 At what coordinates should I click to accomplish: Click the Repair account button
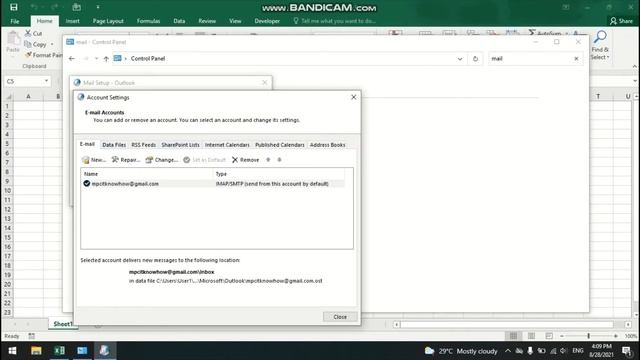[x=126, y=160]
